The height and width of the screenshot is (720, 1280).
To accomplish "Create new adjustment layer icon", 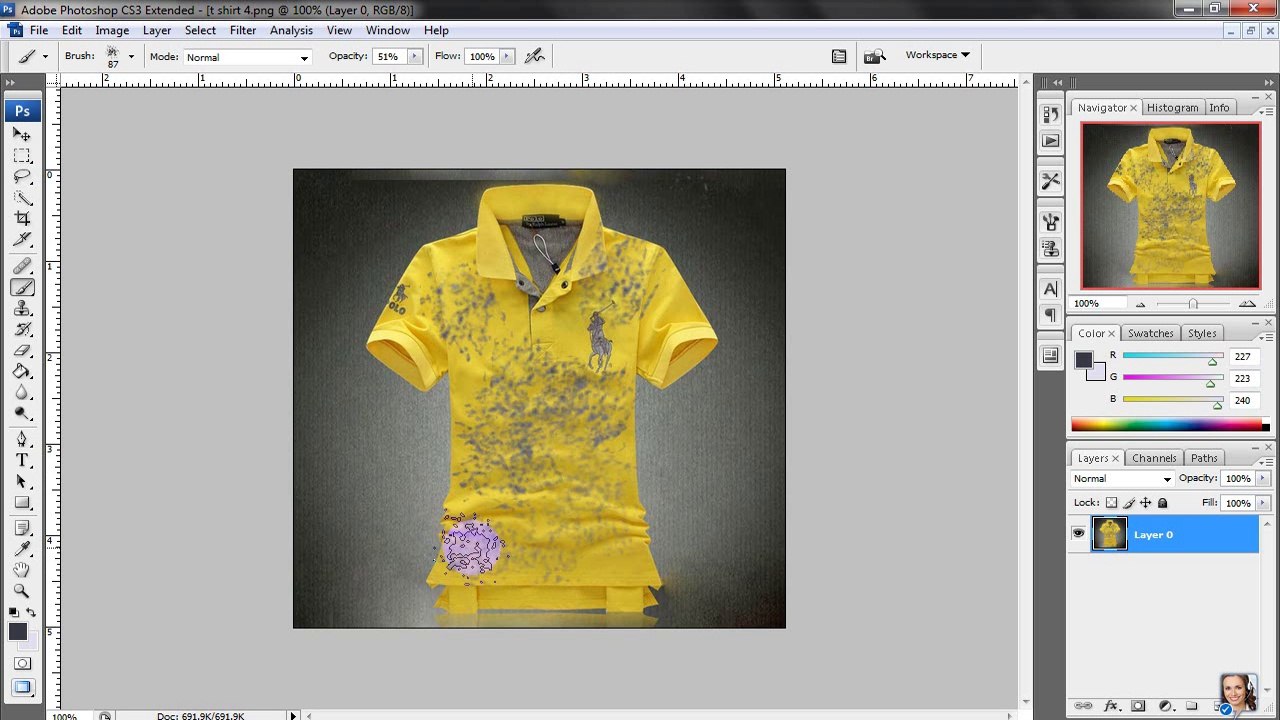I will [1164, 707].
